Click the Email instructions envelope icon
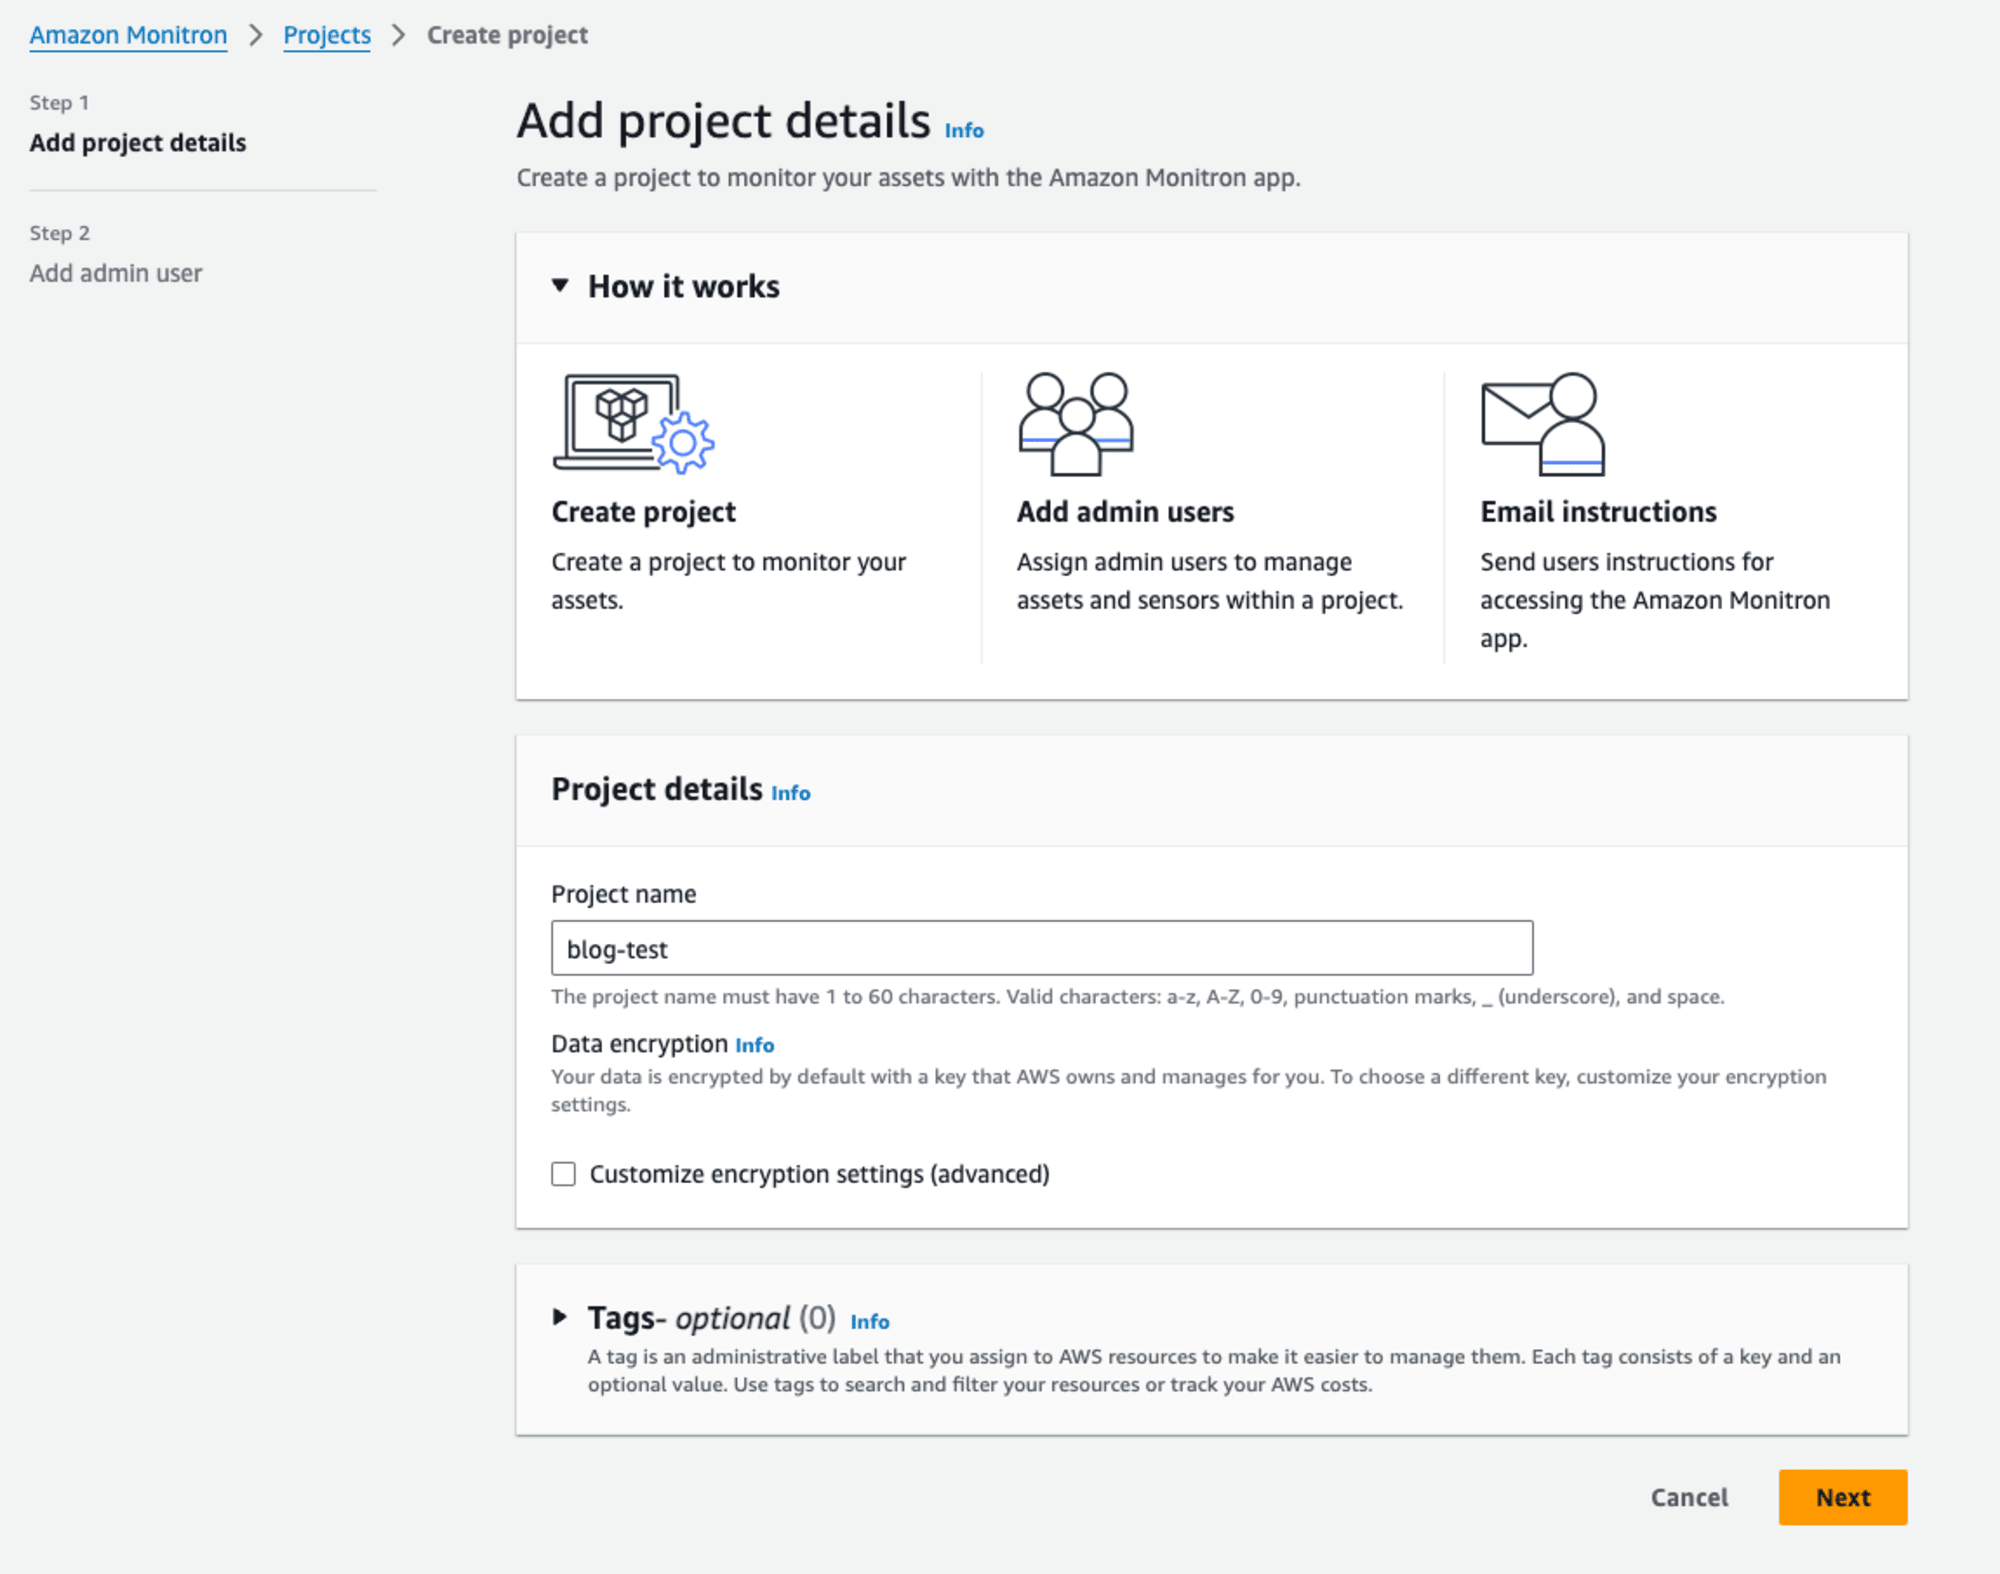The image size is (2000, 1574). [1543, 424]
